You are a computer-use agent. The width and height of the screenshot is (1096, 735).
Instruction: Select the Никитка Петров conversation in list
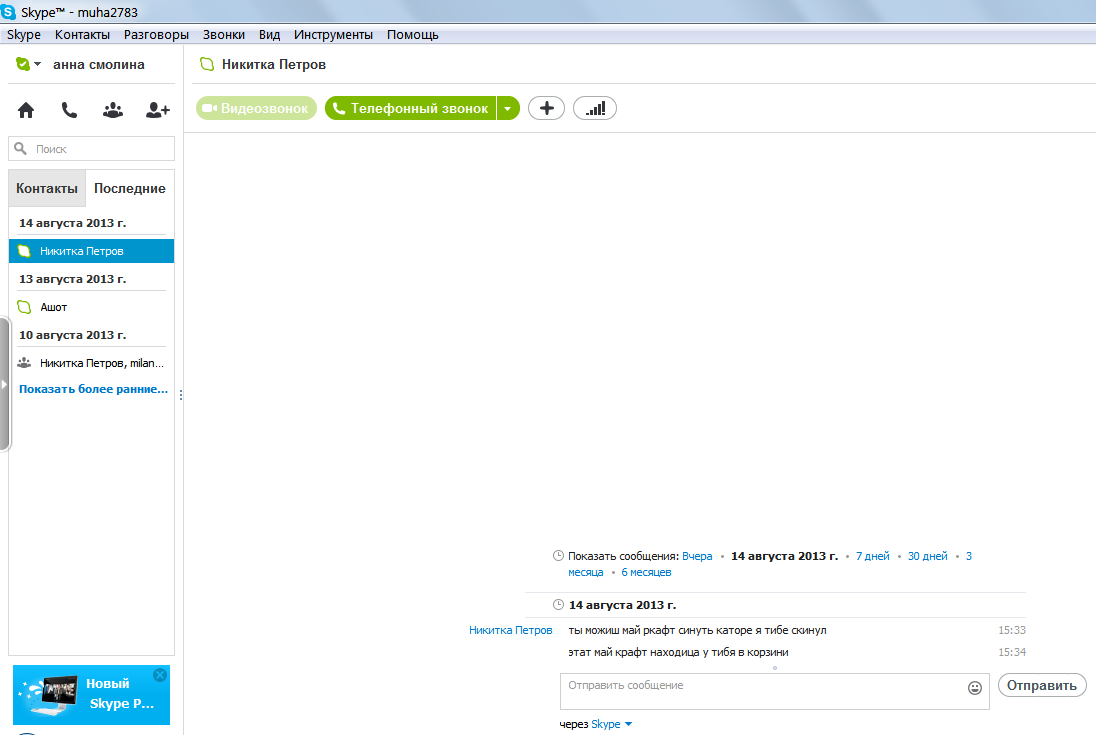pos(92,251)
